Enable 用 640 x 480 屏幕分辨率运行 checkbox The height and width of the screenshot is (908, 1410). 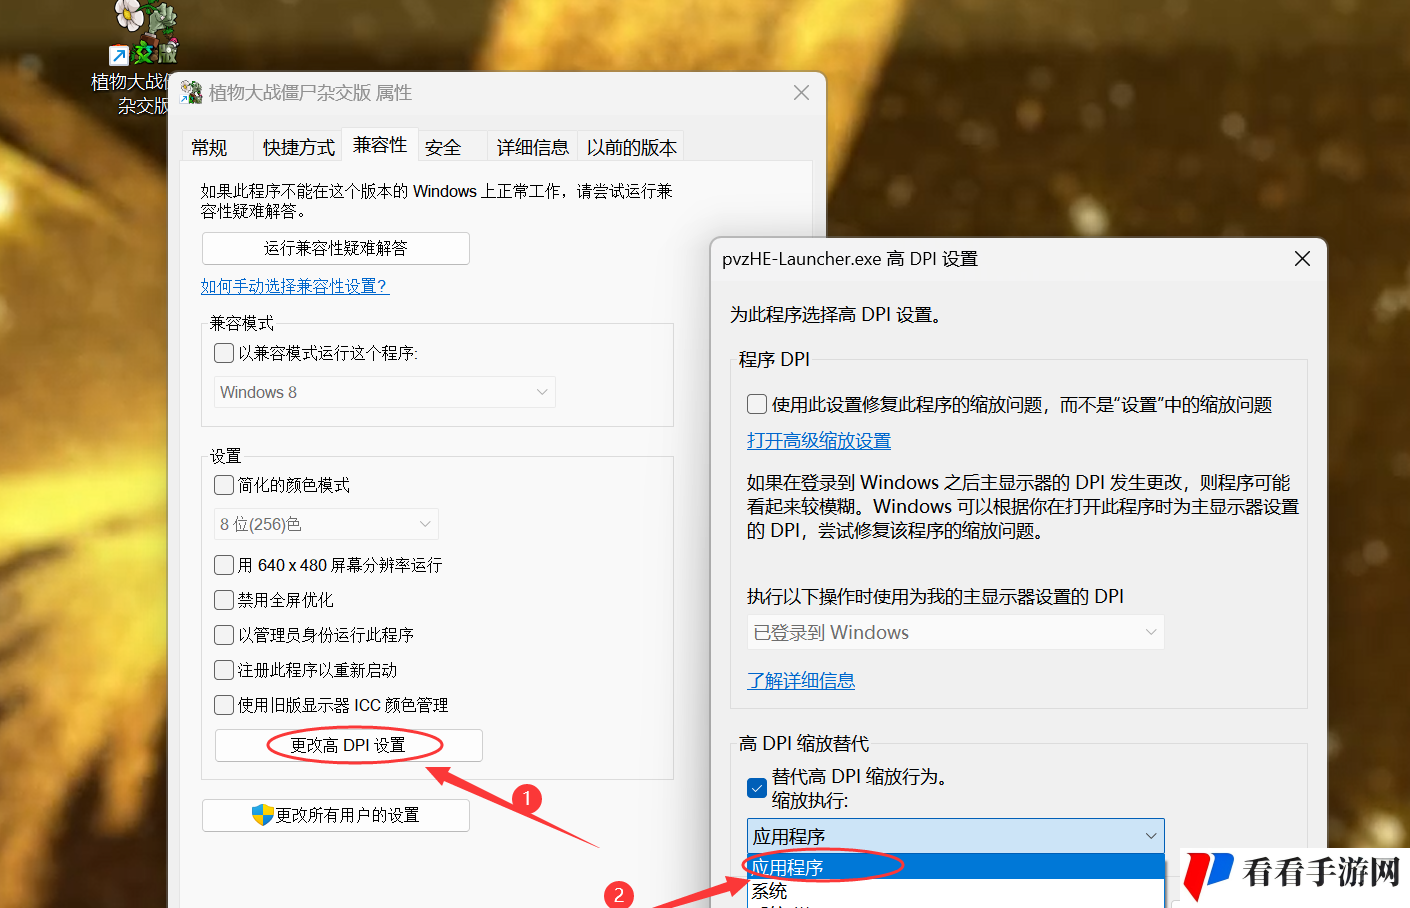click(224, 565)
